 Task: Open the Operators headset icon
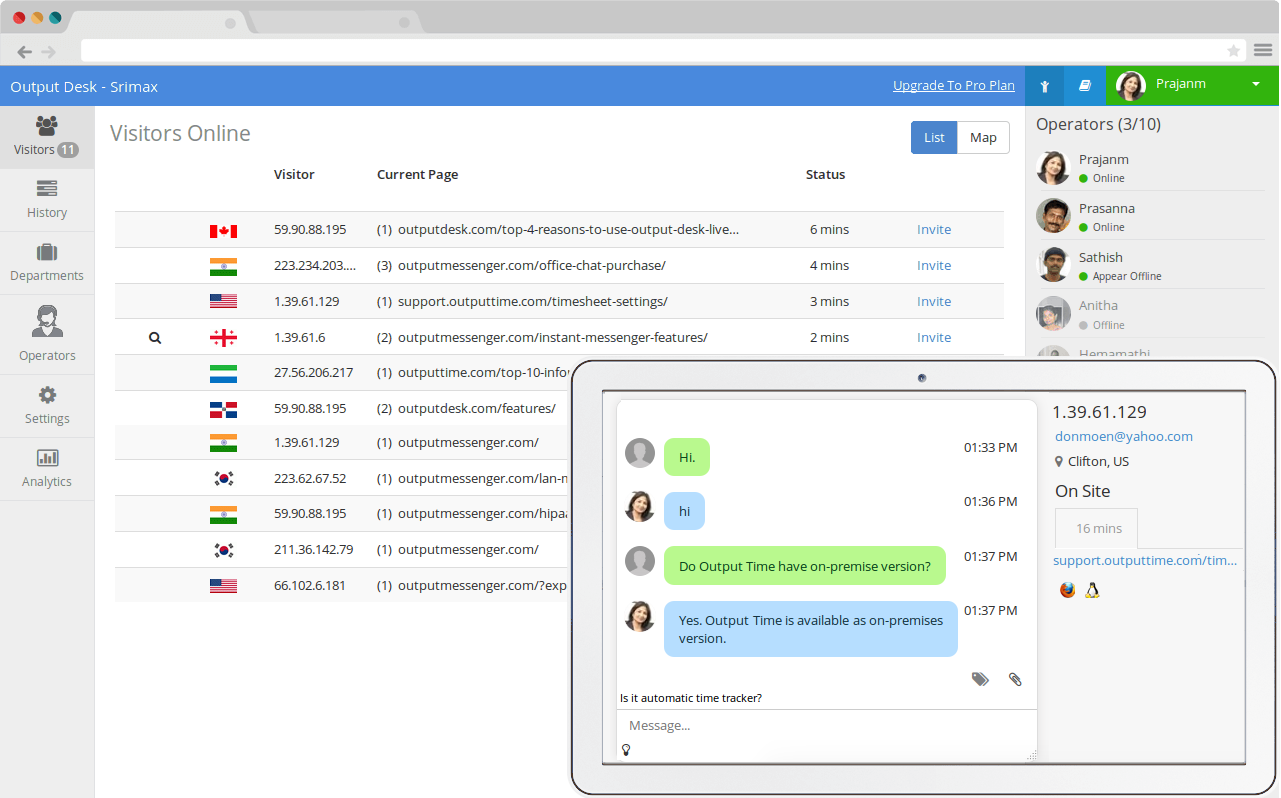(x=47, y=322)
